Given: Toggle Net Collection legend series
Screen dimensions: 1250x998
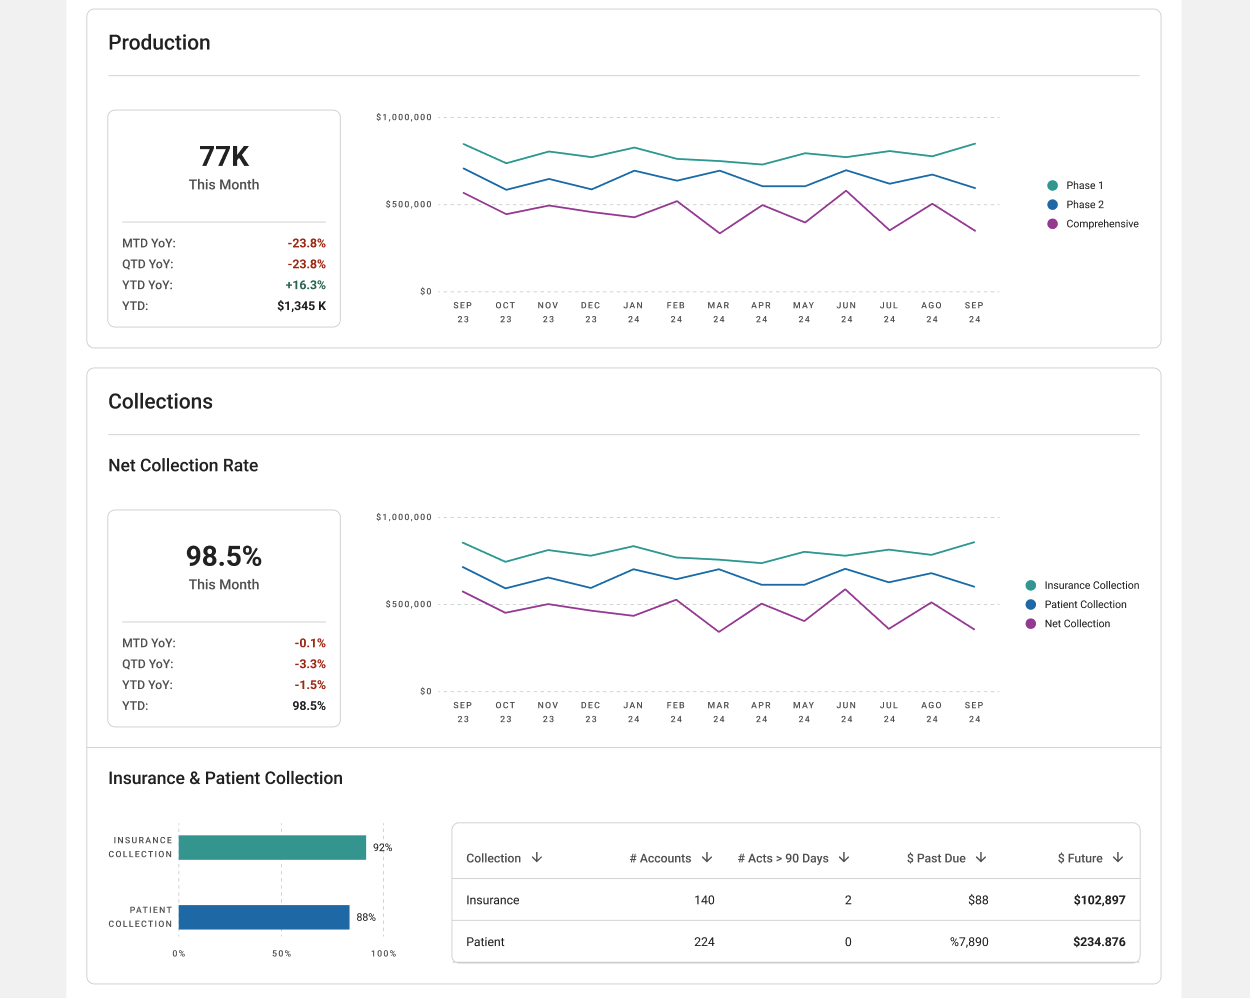Looking at the screenshot, I should click(1068, 623).
